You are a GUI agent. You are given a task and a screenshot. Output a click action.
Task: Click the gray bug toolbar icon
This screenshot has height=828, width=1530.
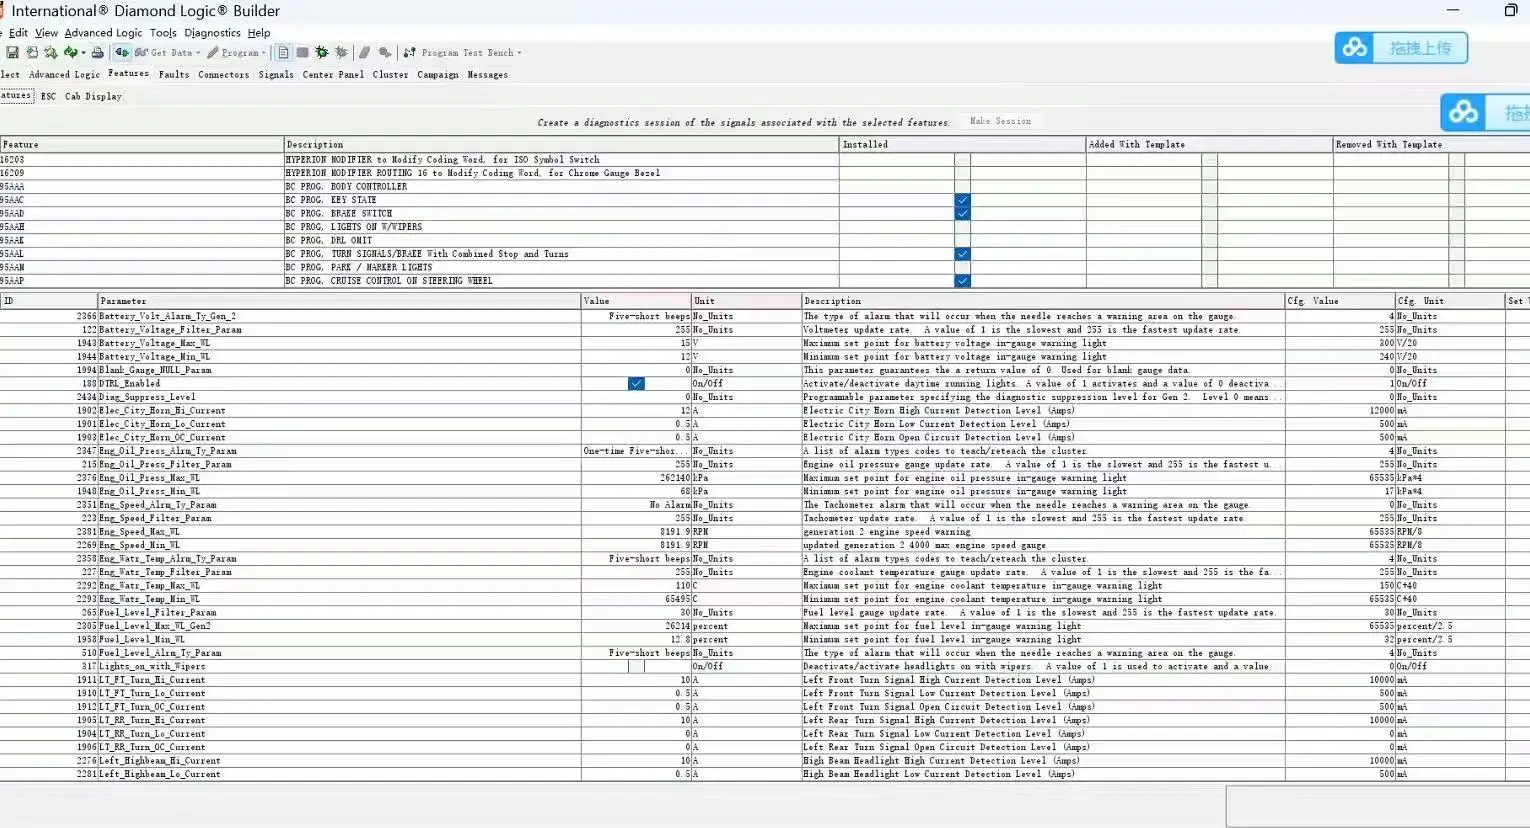coord(341,52)
